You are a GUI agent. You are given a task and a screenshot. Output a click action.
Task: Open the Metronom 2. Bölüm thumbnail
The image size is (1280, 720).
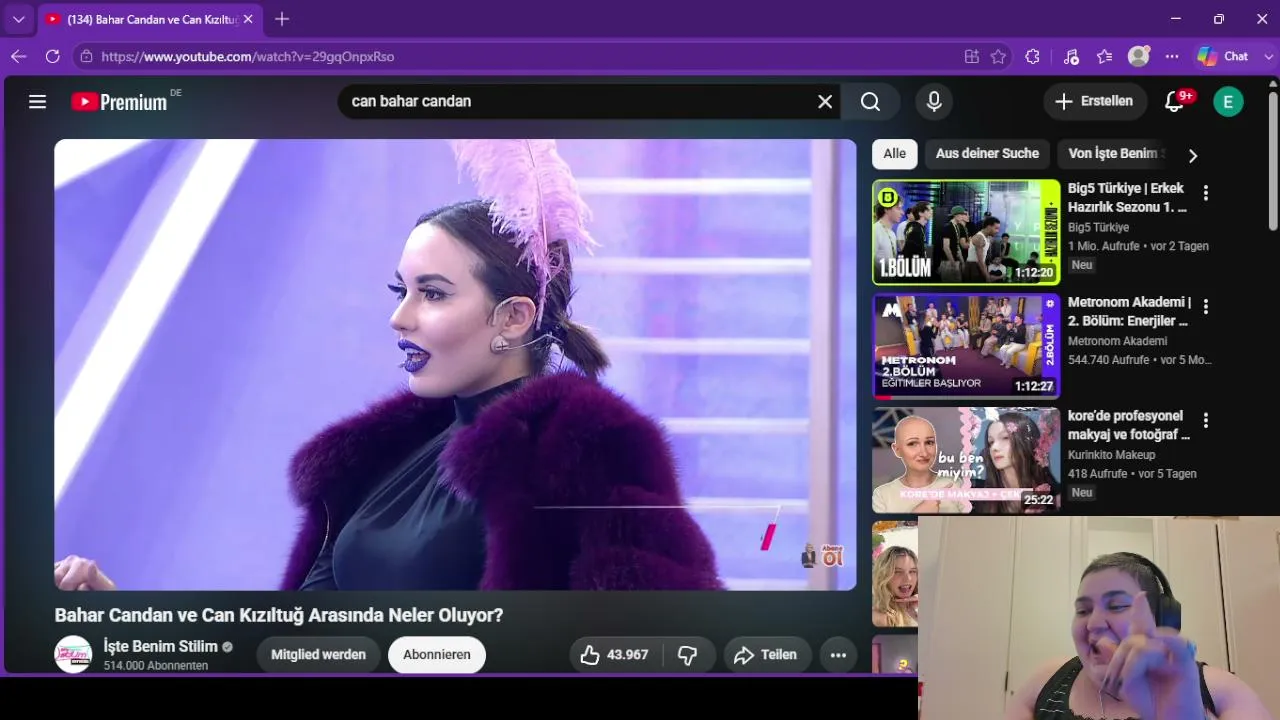(966, 346)
